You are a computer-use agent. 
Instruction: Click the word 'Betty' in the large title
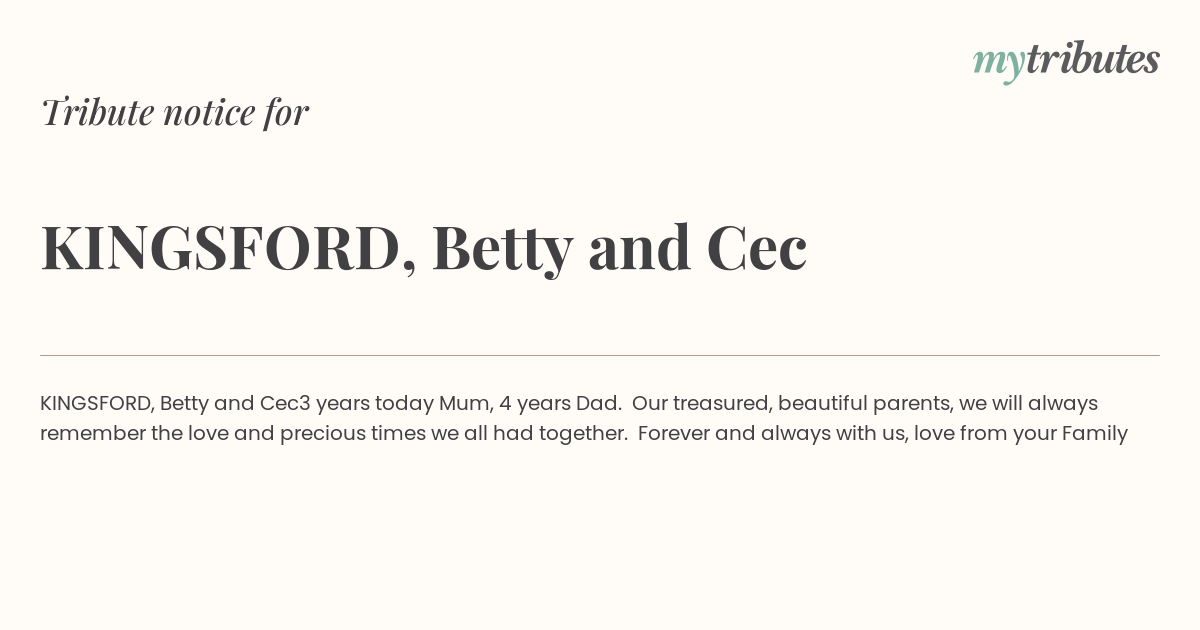(x=502, y=250)
